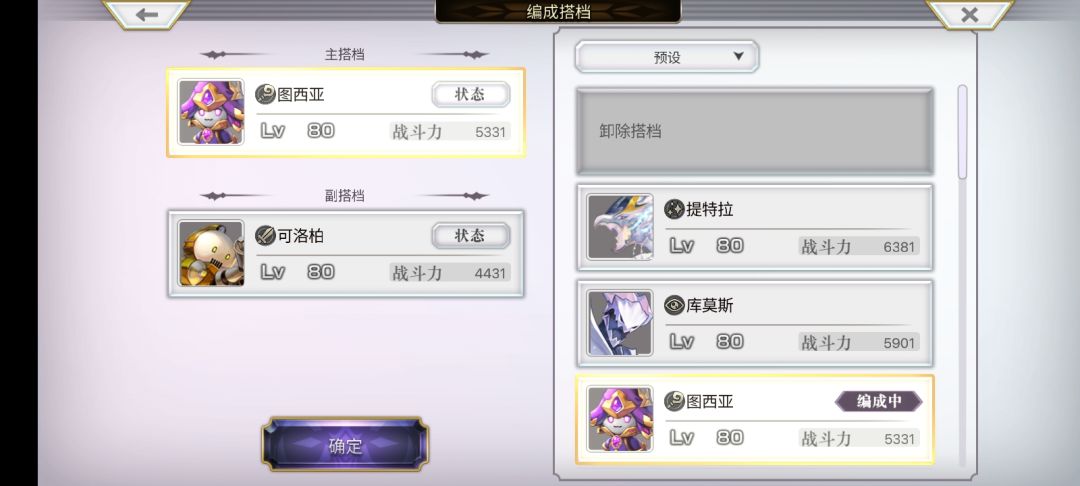Click 可洛柏's robot portrait in the sub slot

point(211,253)
